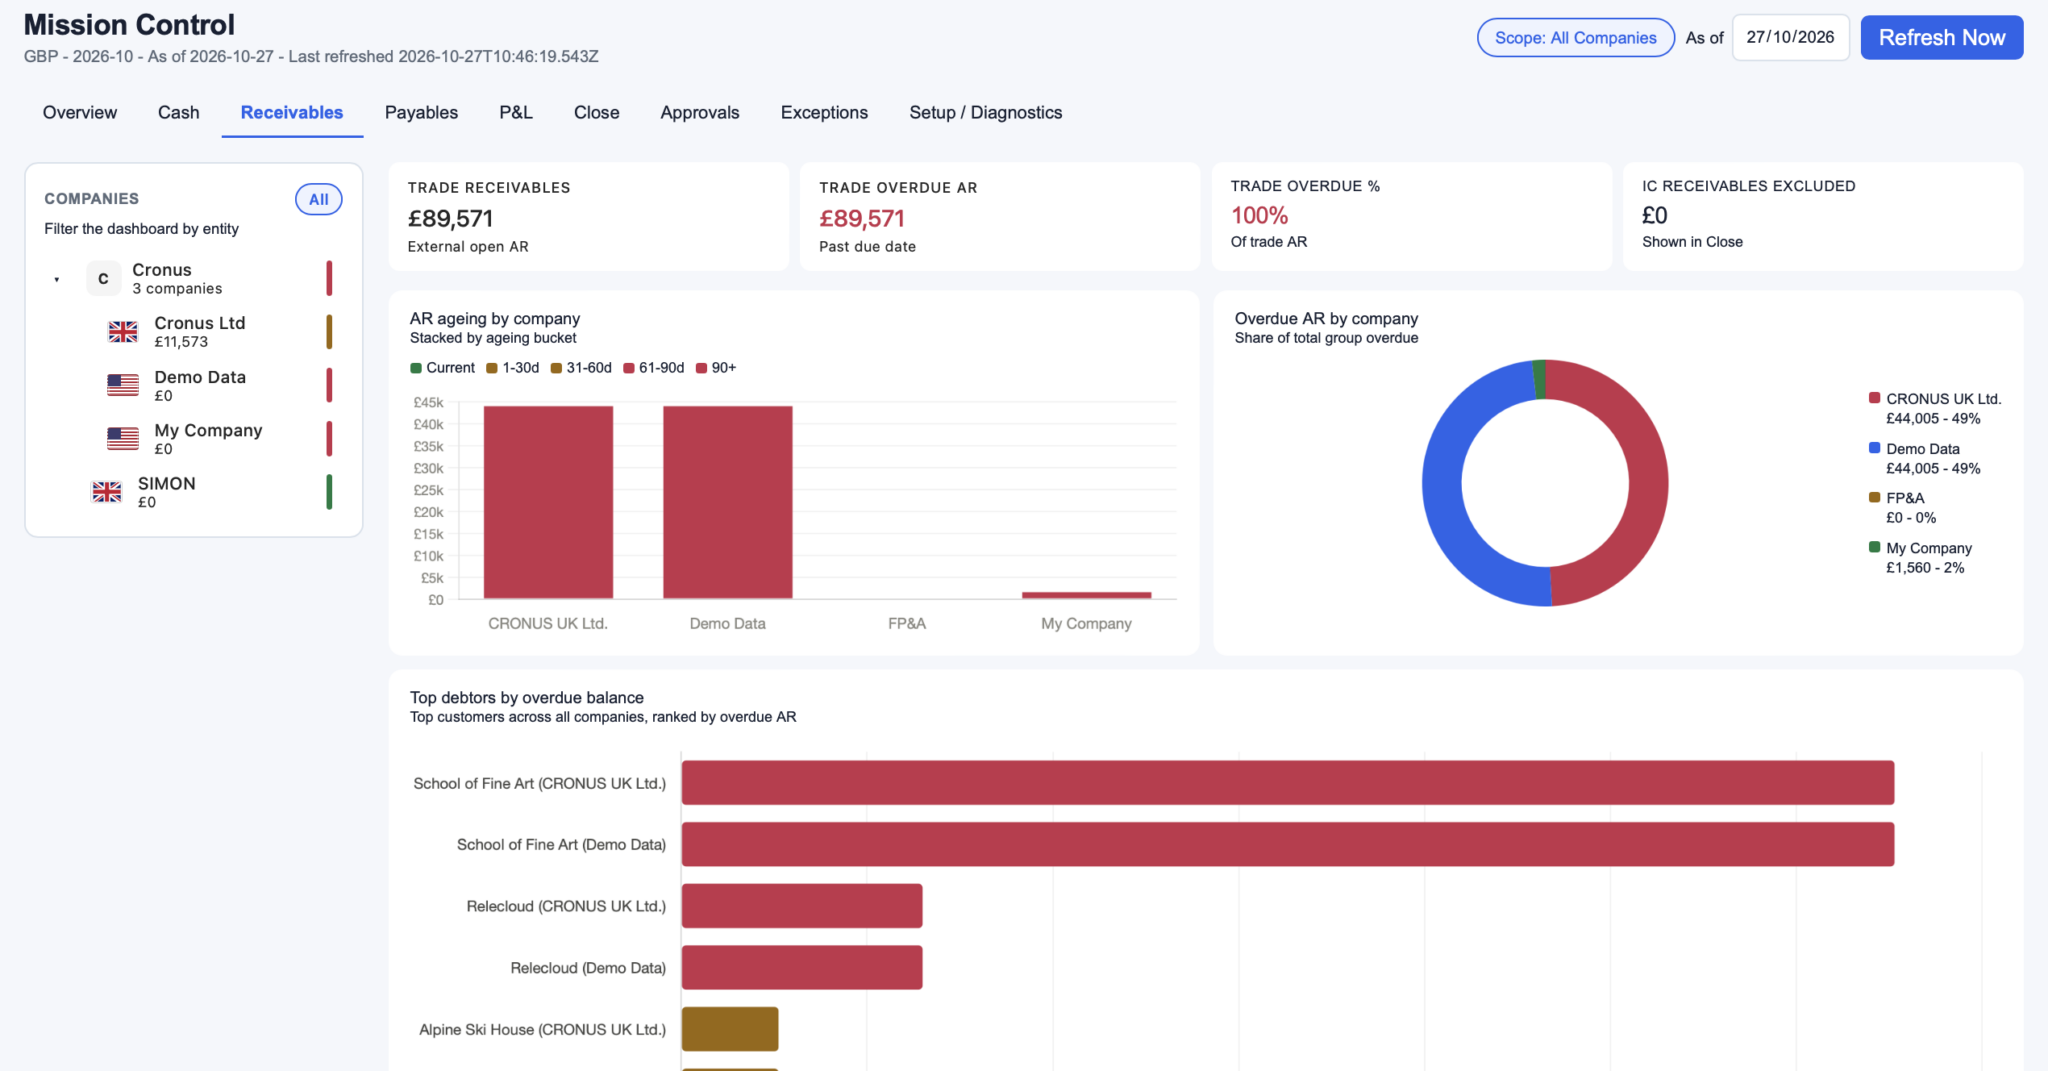Image resolution: width=2048 pixels, height=1071 pixels.
Task: Switch to the Cash tab
Action: coord(179,113)
